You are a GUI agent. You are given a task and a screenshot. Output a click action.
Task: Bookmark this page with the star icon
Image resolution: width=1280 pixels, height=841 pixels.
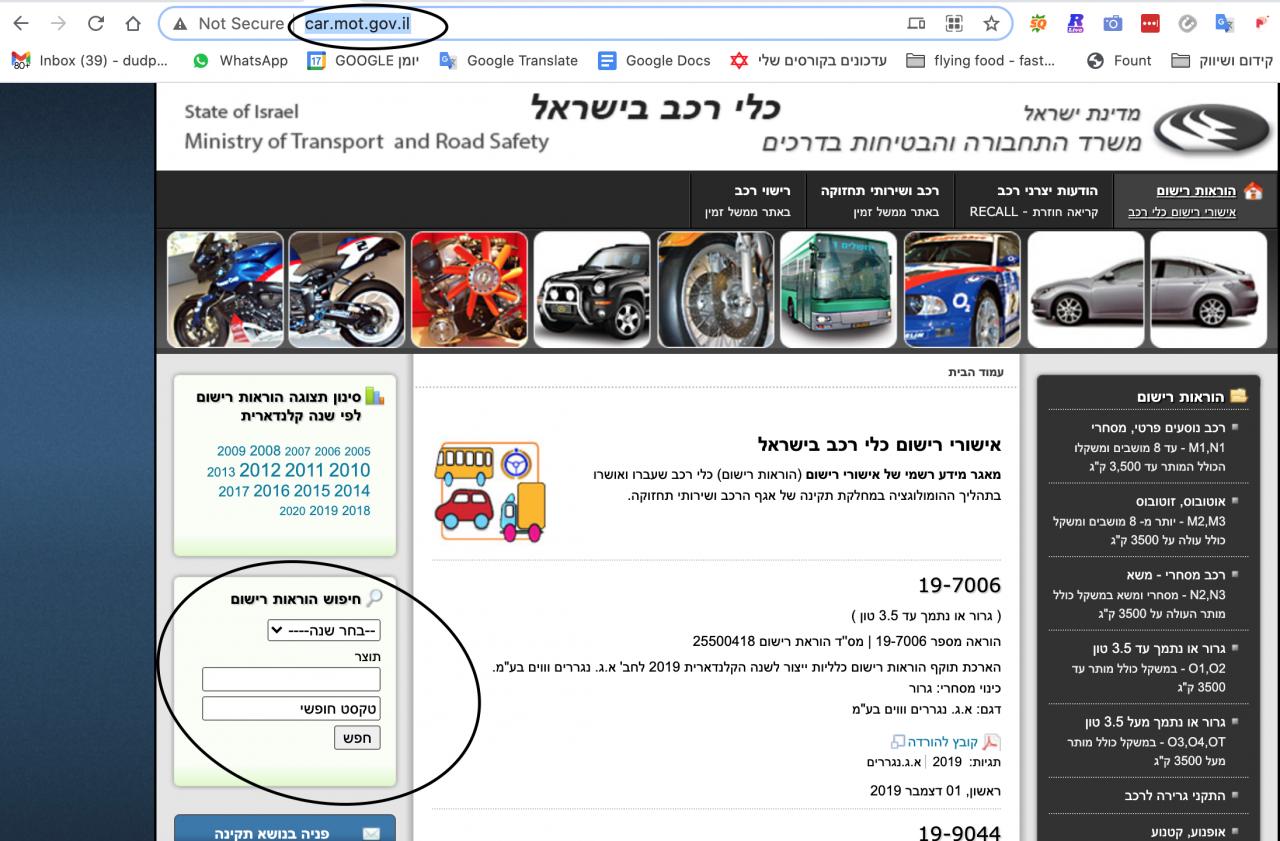coord(991,23)
